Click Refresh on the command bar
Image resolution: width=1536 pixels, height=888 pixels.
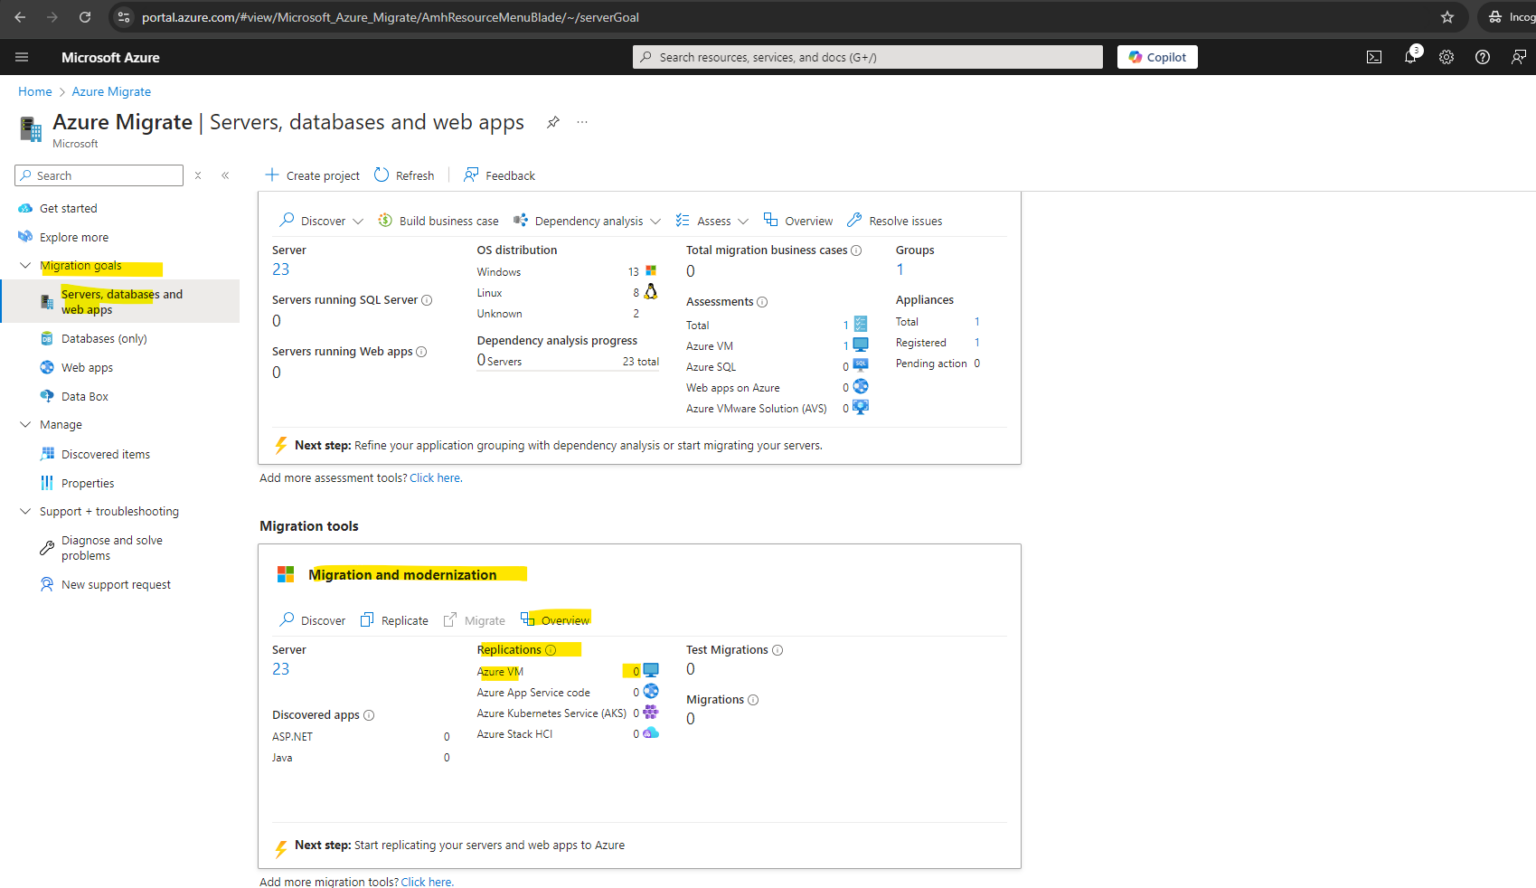pyautogui.click(x=404, y=175)
